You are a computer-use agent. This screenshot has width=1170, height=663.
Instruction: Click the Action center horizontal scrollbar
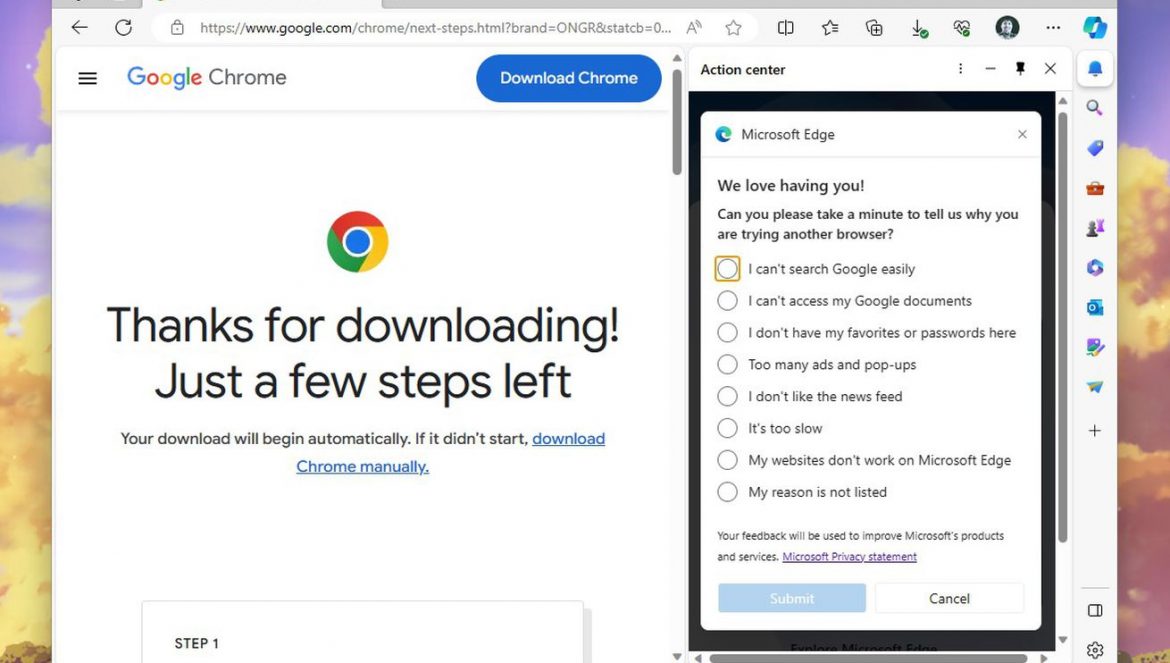[869, 659]
